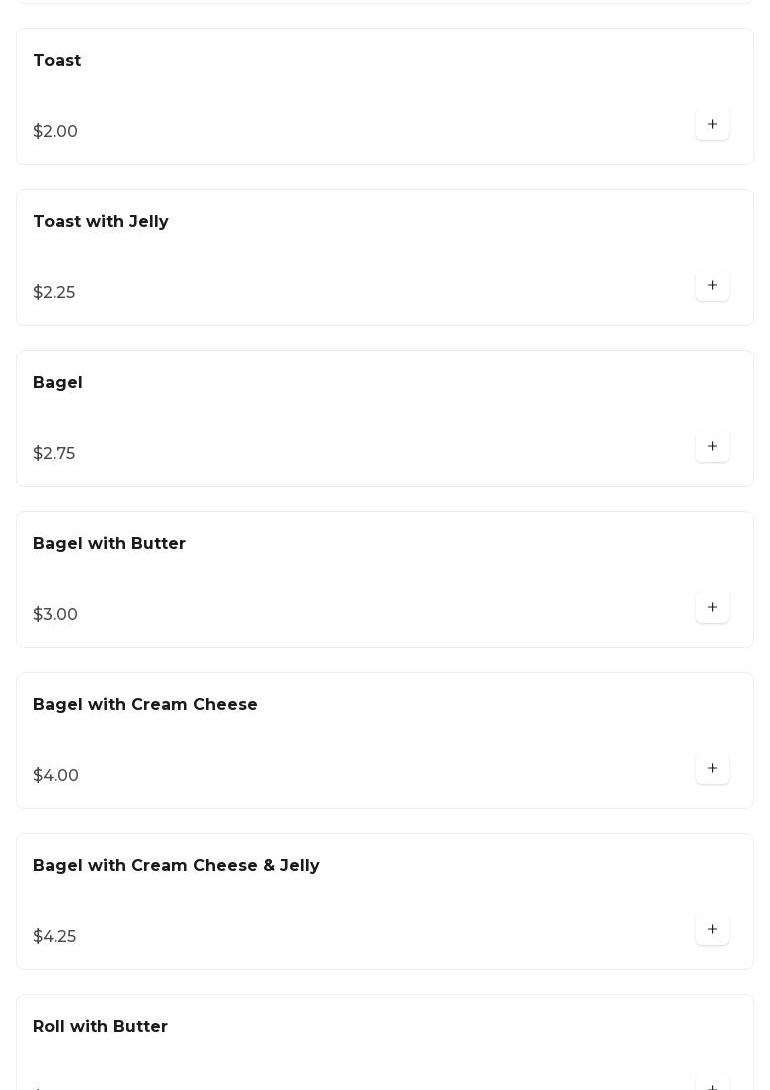Add Bagel with Butter via plus icon
Screen dimensions: 770x1090
click(712, 608)
